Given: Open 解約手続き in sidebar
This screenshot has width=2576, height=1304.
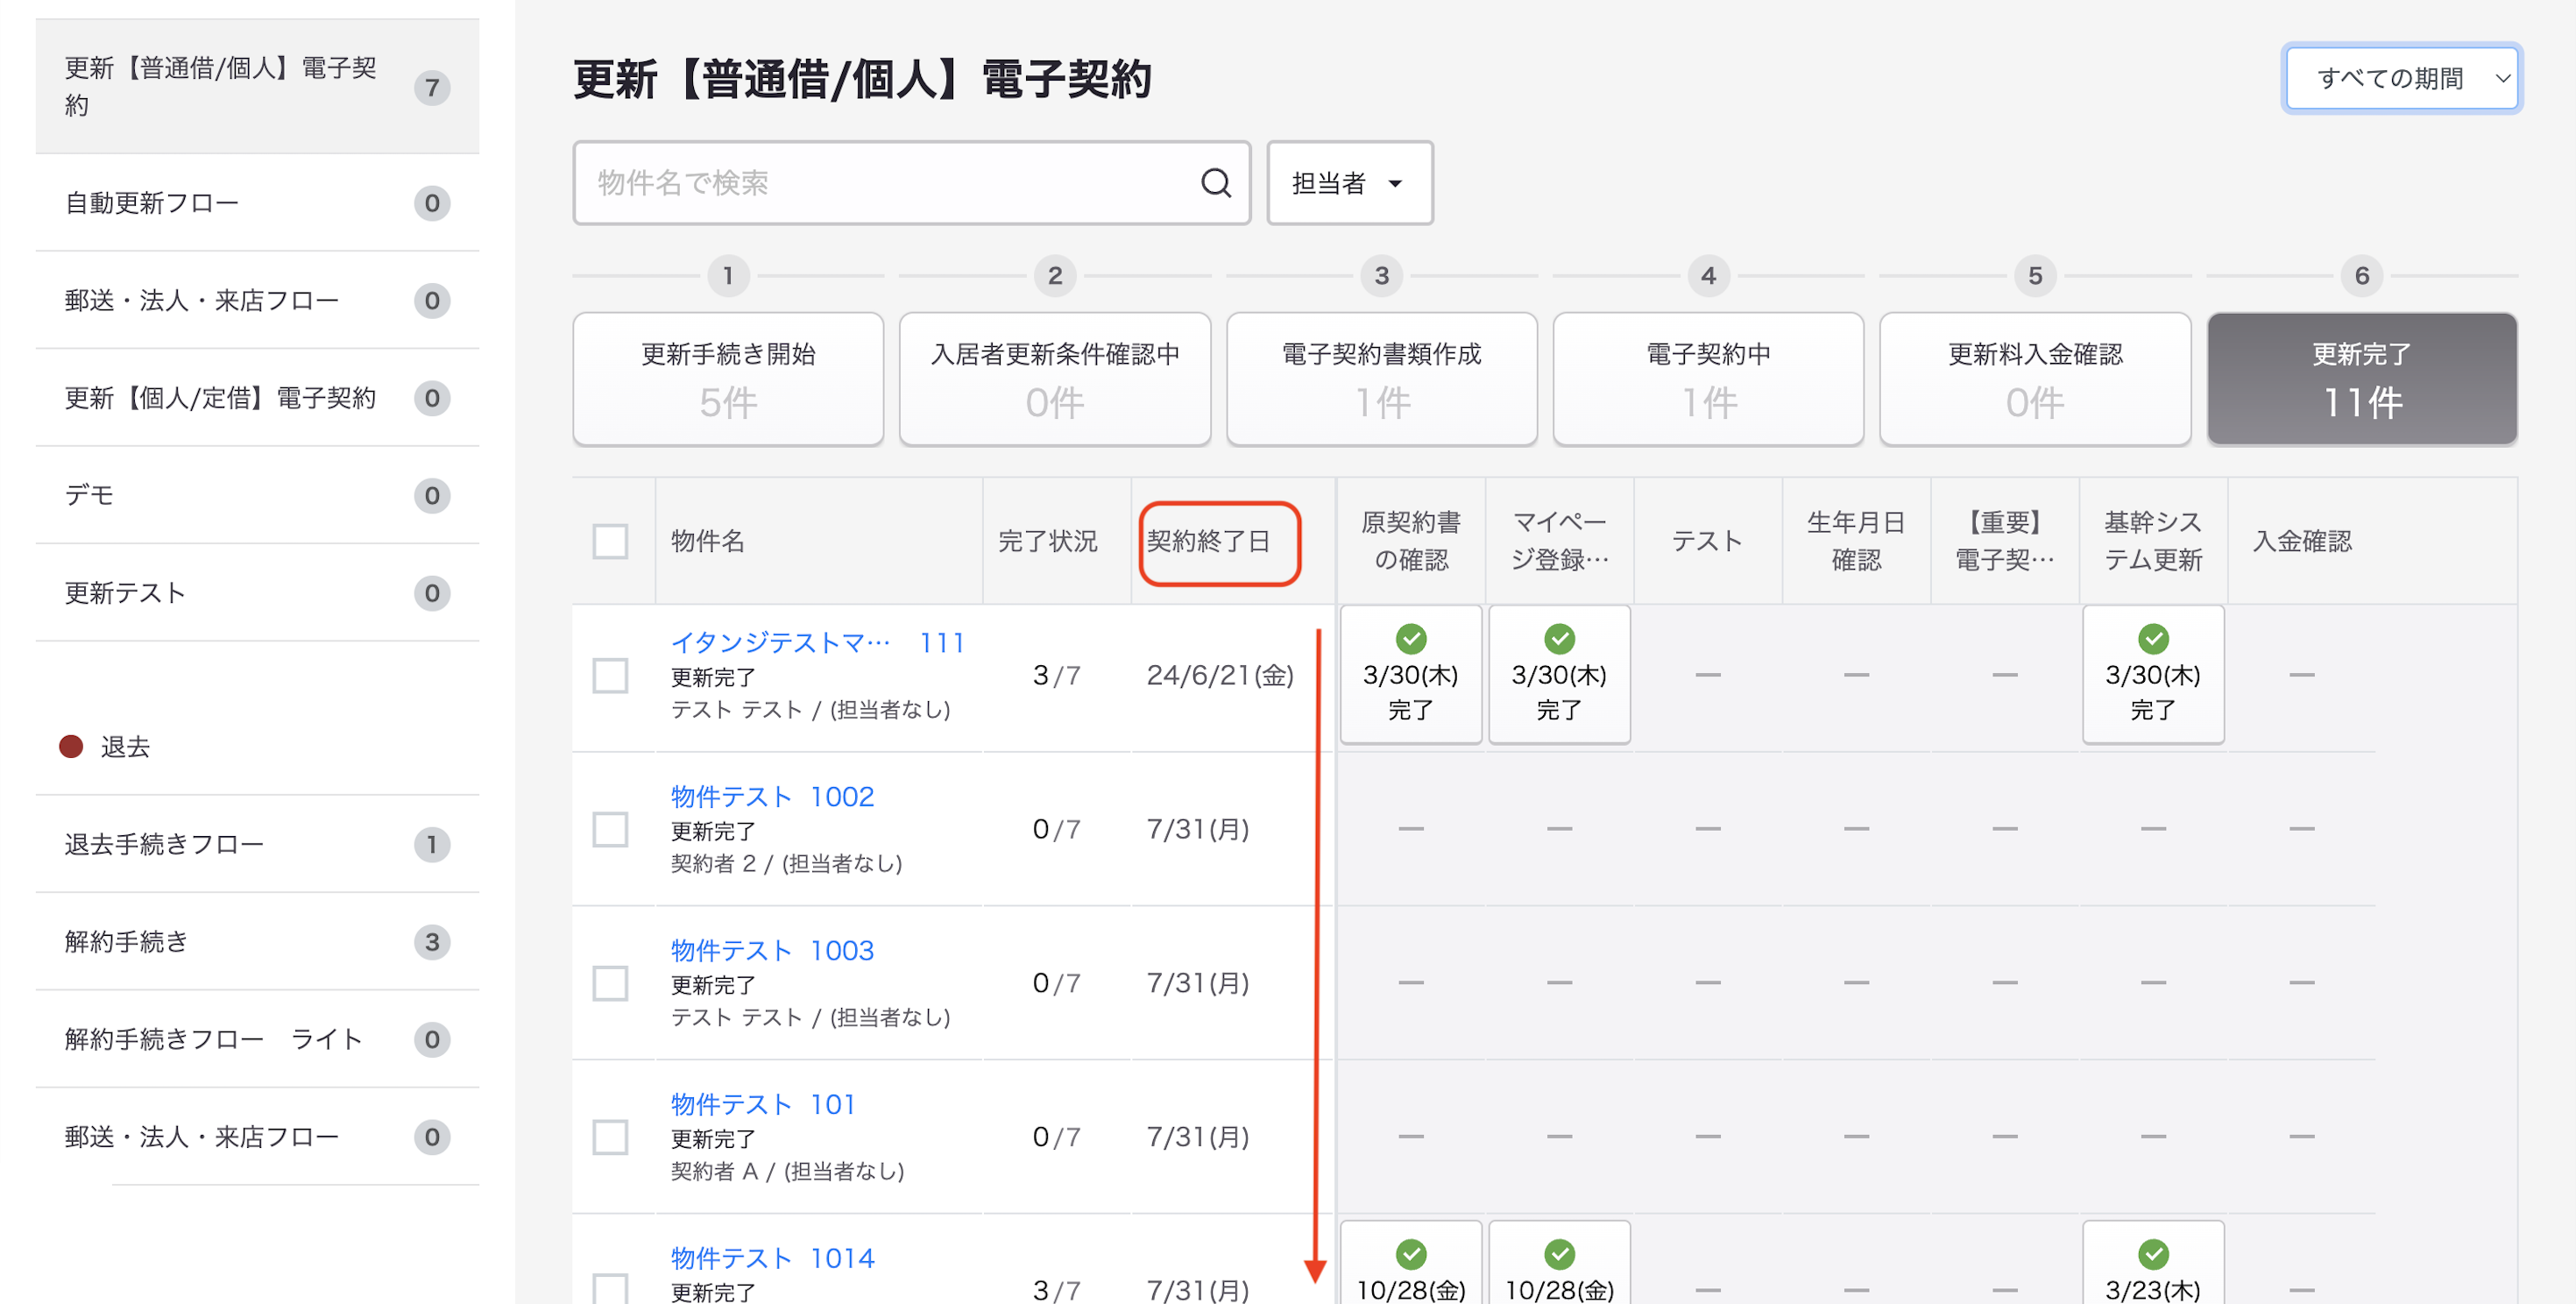Looking at the screenshot, I should click(x=257, y=942).
